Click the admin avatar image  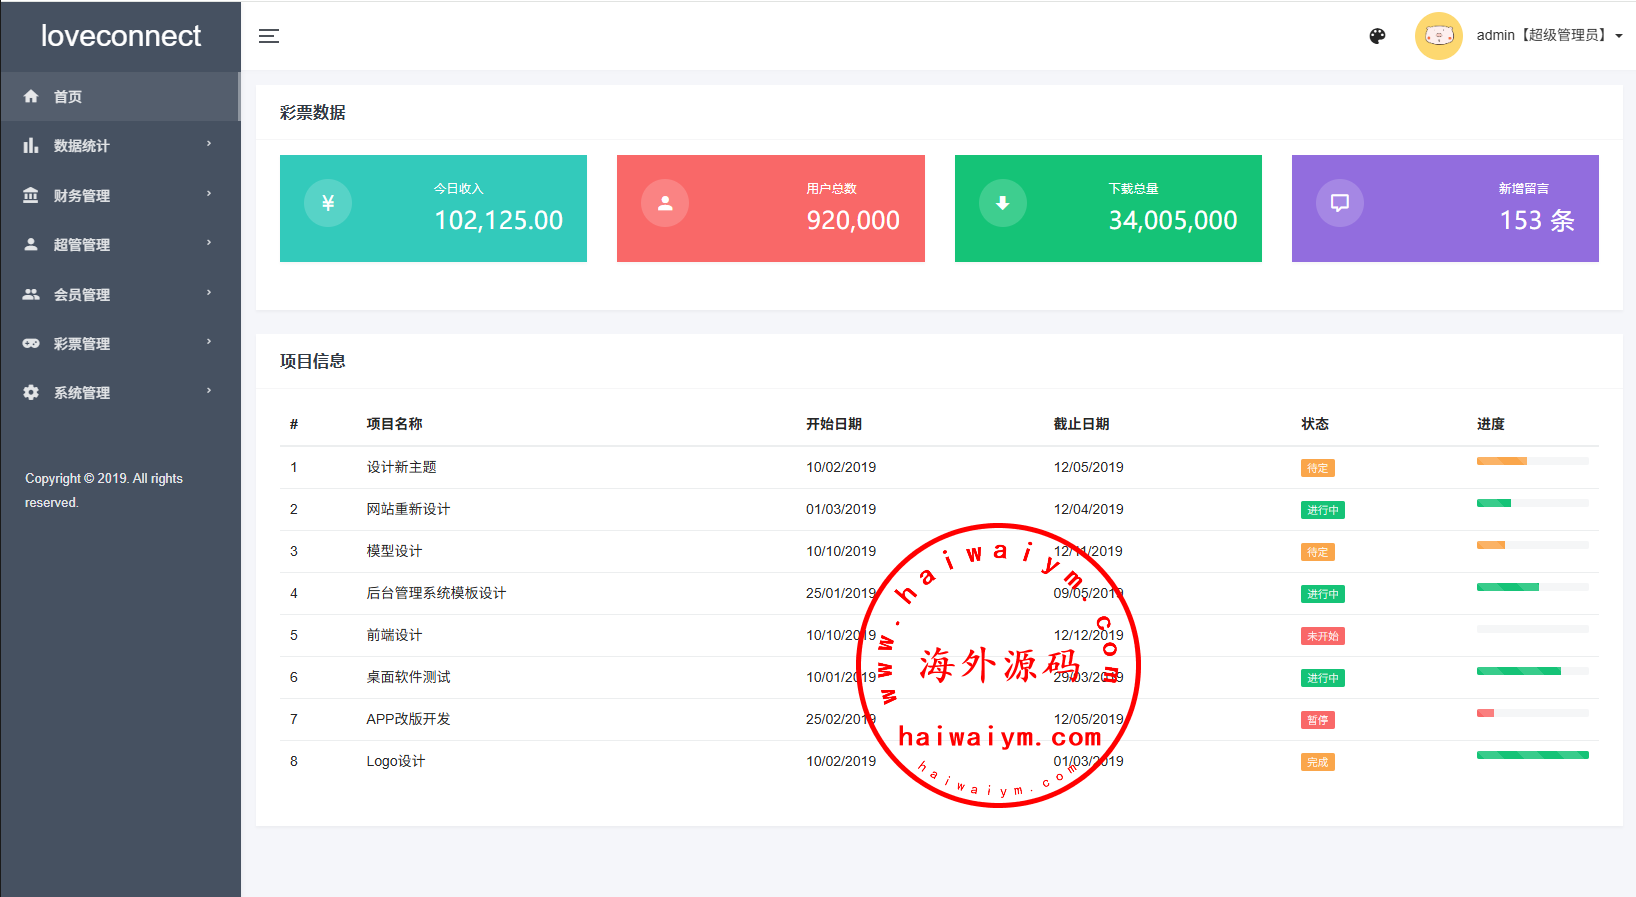coord(1438,36)
